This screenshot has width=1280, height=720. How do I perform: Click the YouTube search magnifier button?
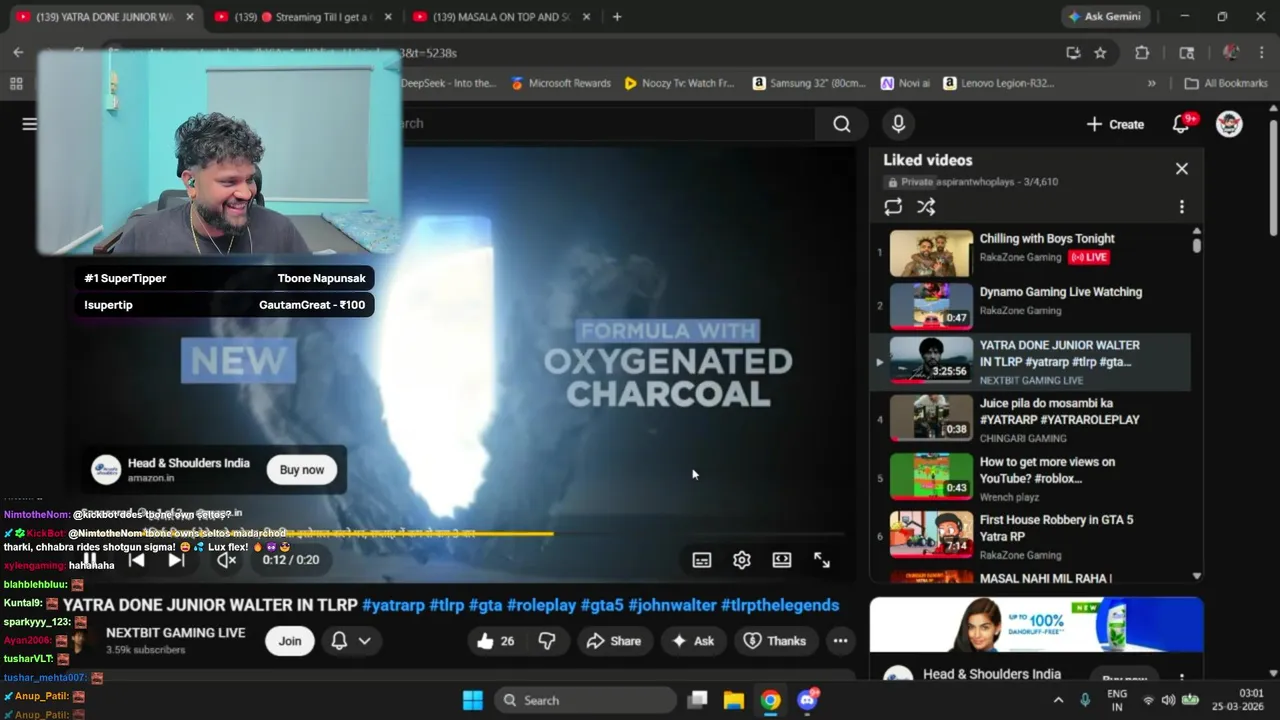[x=842, y=124]
